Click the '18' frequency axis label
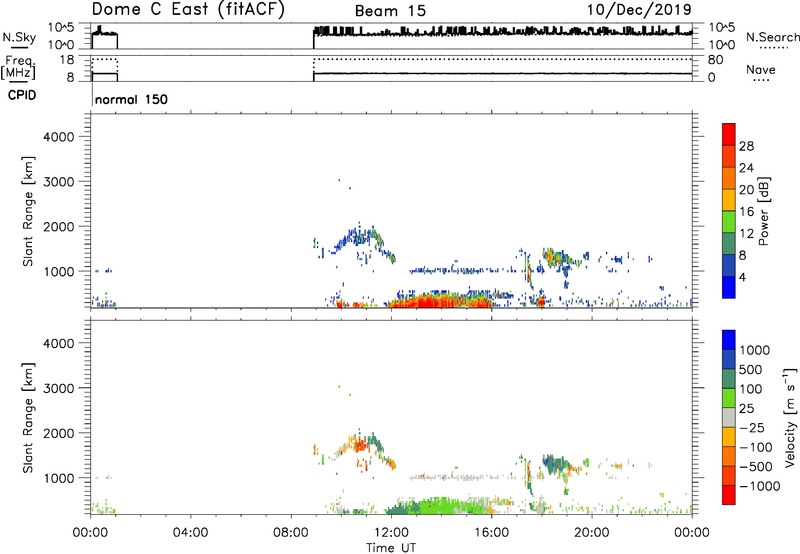The image size is (800, 554). (67, 60)
